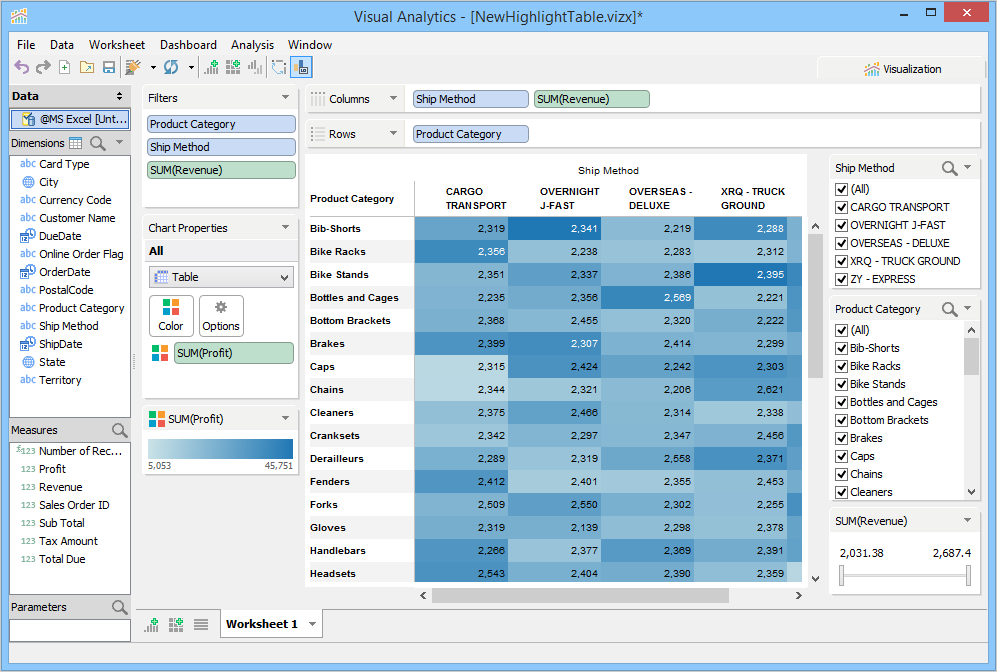Expand the Filters panel dropdown arrow
The image size is (997, 672).
(286, 98)
